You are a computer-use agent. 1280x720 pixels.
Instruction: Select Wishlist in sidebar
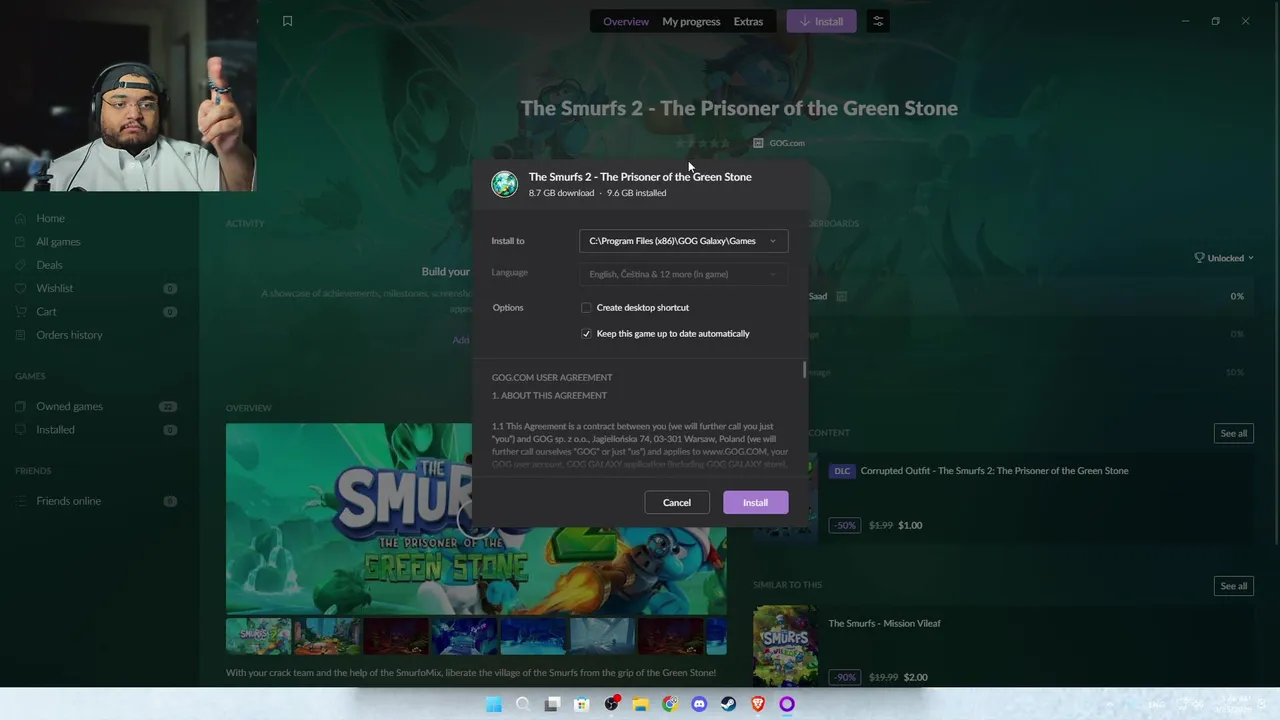(x=55, y=288)
